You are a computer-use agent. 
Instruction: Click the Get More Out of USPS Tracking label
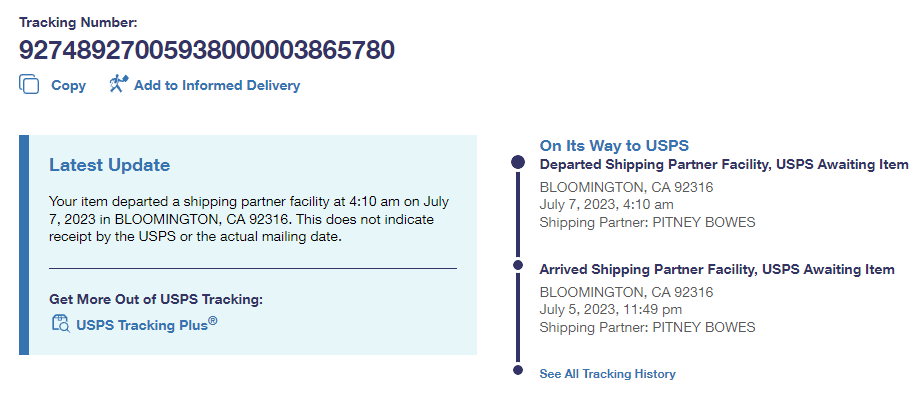click(155, 299)
